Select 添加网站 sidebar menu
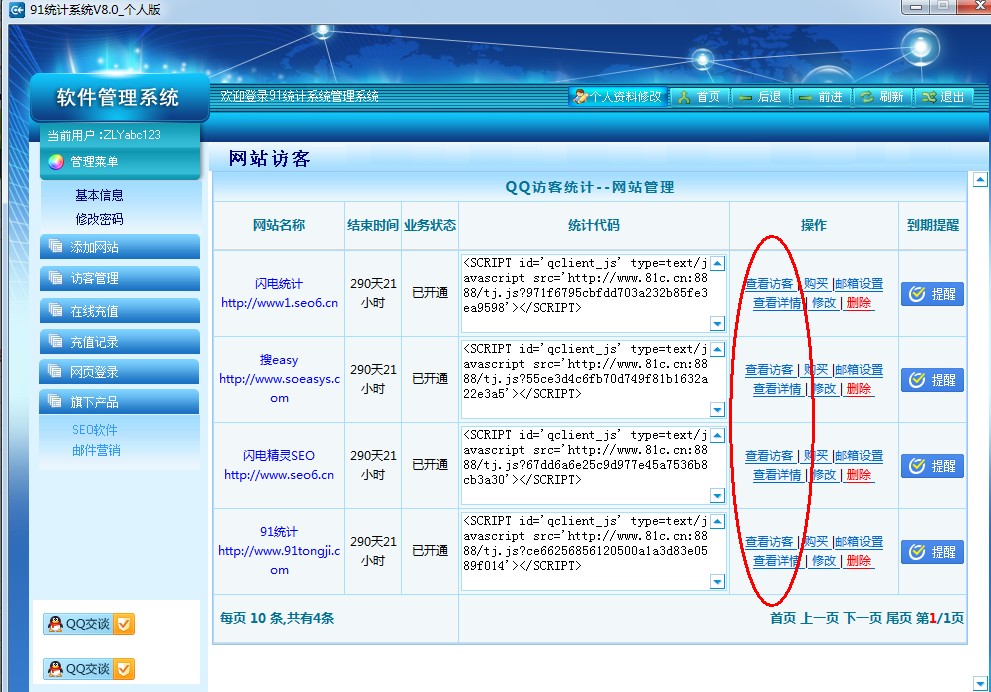 119,247
